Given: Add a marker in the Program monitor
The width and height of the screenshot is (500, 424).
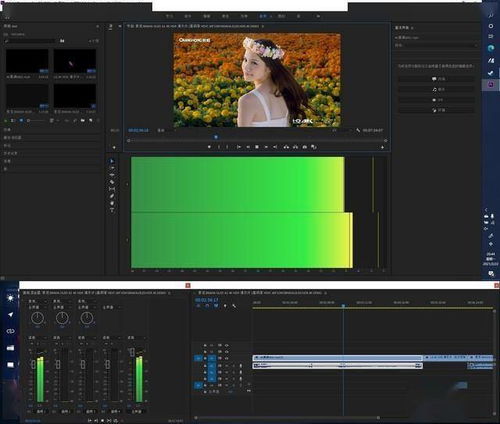Looking at the screenshot, I should click(x=209, y=147).
